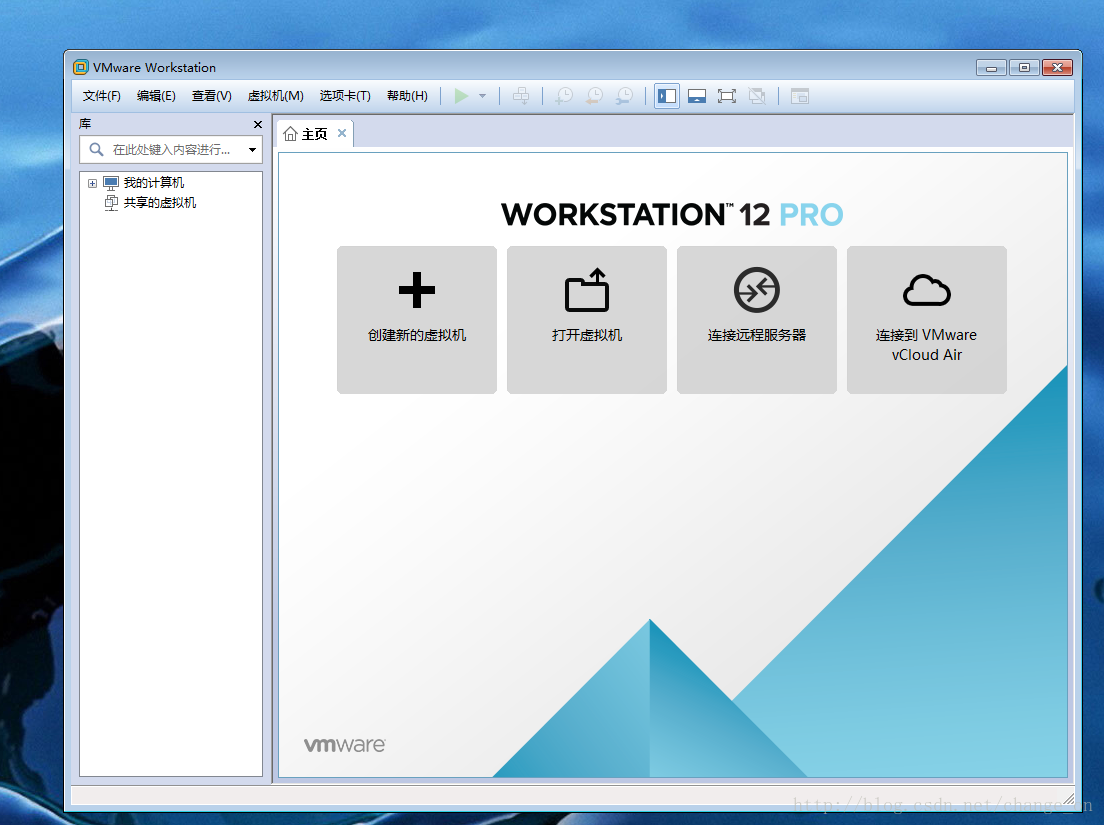Click the green power on play button
Viewport: 1104px width, 825px height.
click(461, 96)
